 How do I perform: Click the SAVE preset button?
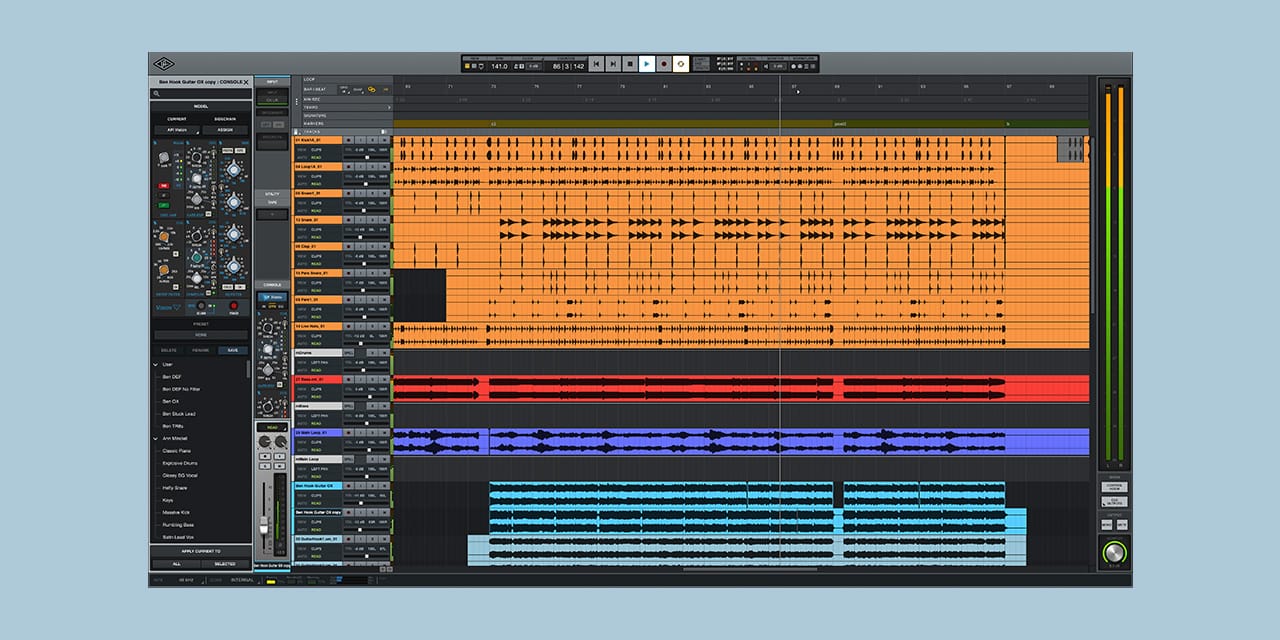(232, 350)
